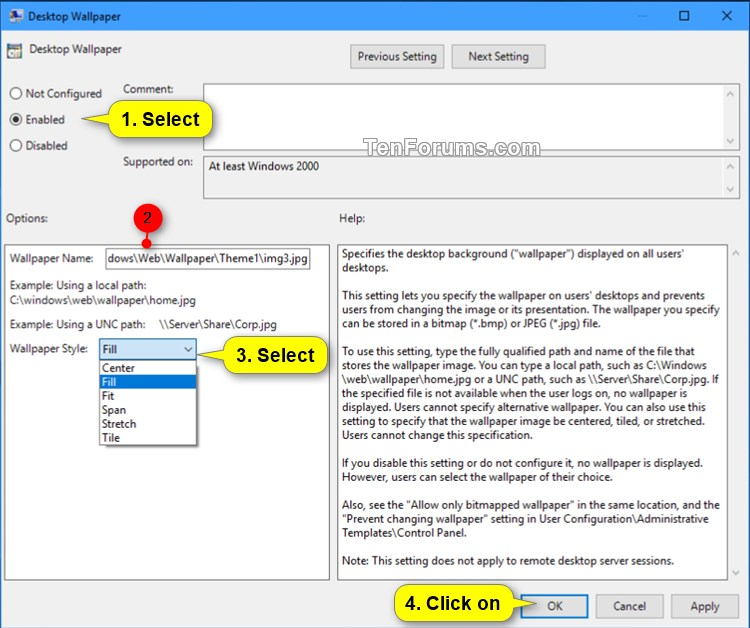Viewport: 750px width, 628px height.
Task: Click the OK button
Action: [x=554, y=606]
